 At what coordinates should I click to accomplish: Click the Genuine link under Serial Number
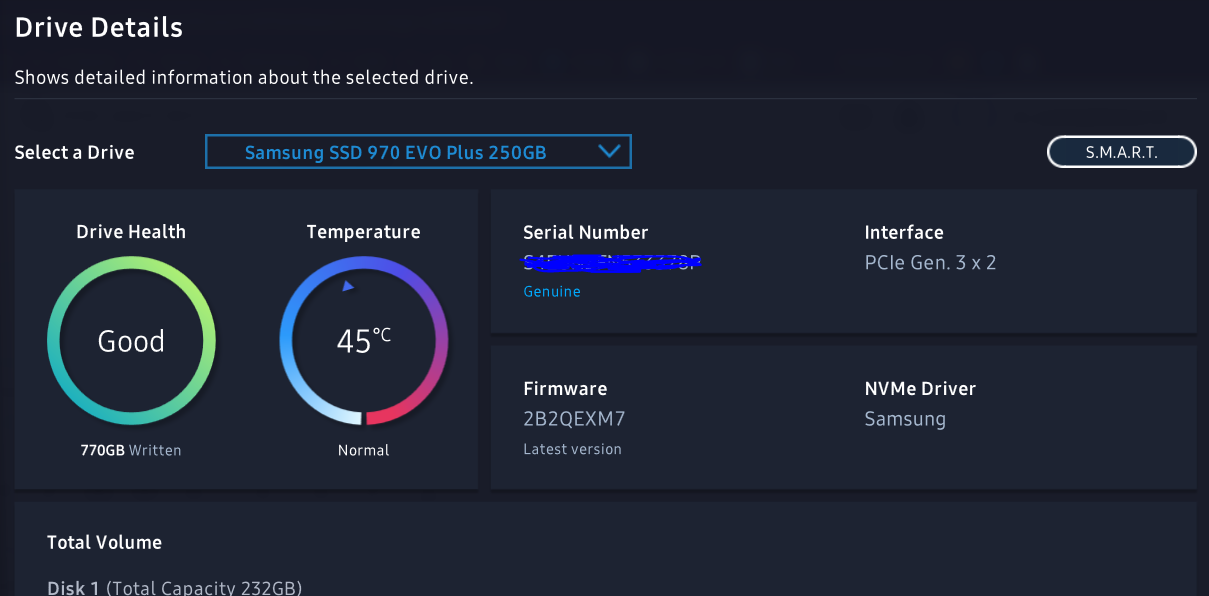pos(551,292)
